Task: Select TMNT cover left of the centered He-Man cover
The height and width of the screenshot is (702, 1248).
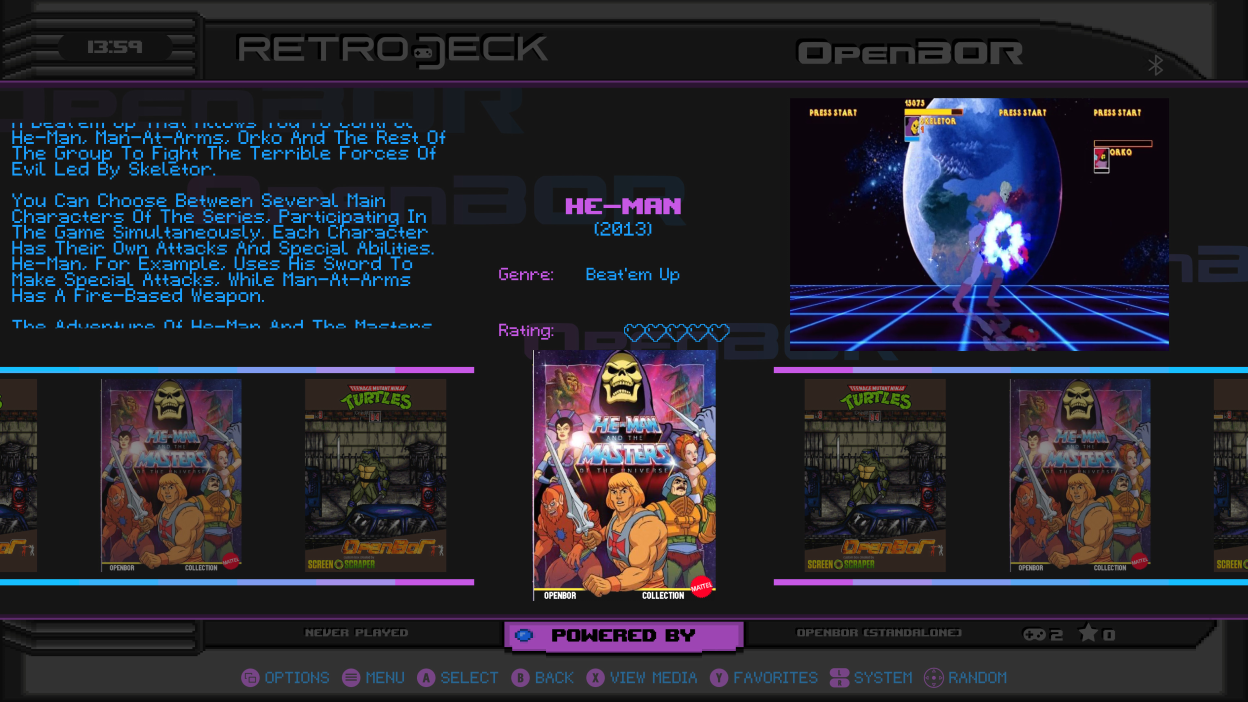Action: 375,475
